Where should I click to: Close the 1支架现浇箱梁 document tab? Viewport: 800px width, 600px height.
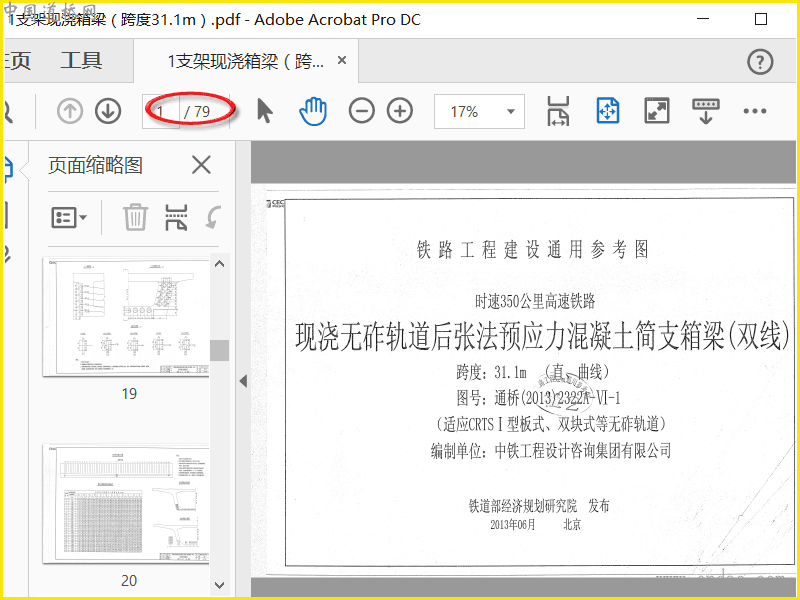342,60
